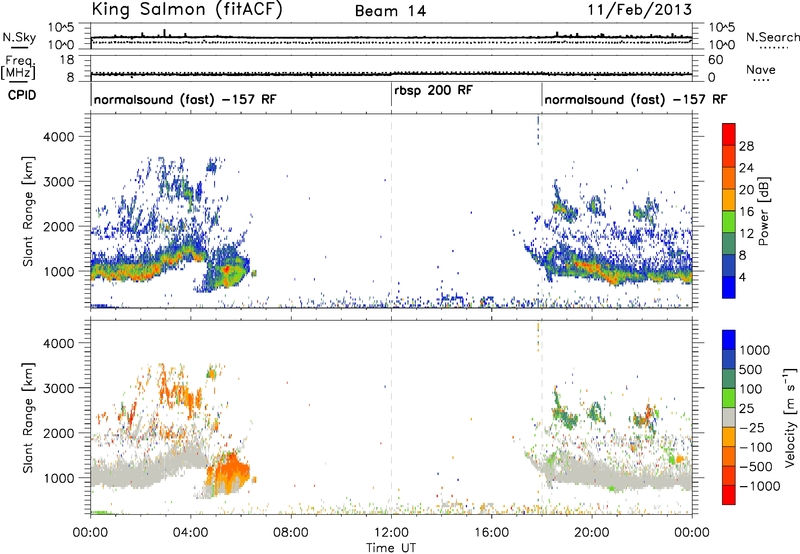Click the "28" power colorbar value
Viewport: 800px width, 554px height.
[x=746, y=146]
